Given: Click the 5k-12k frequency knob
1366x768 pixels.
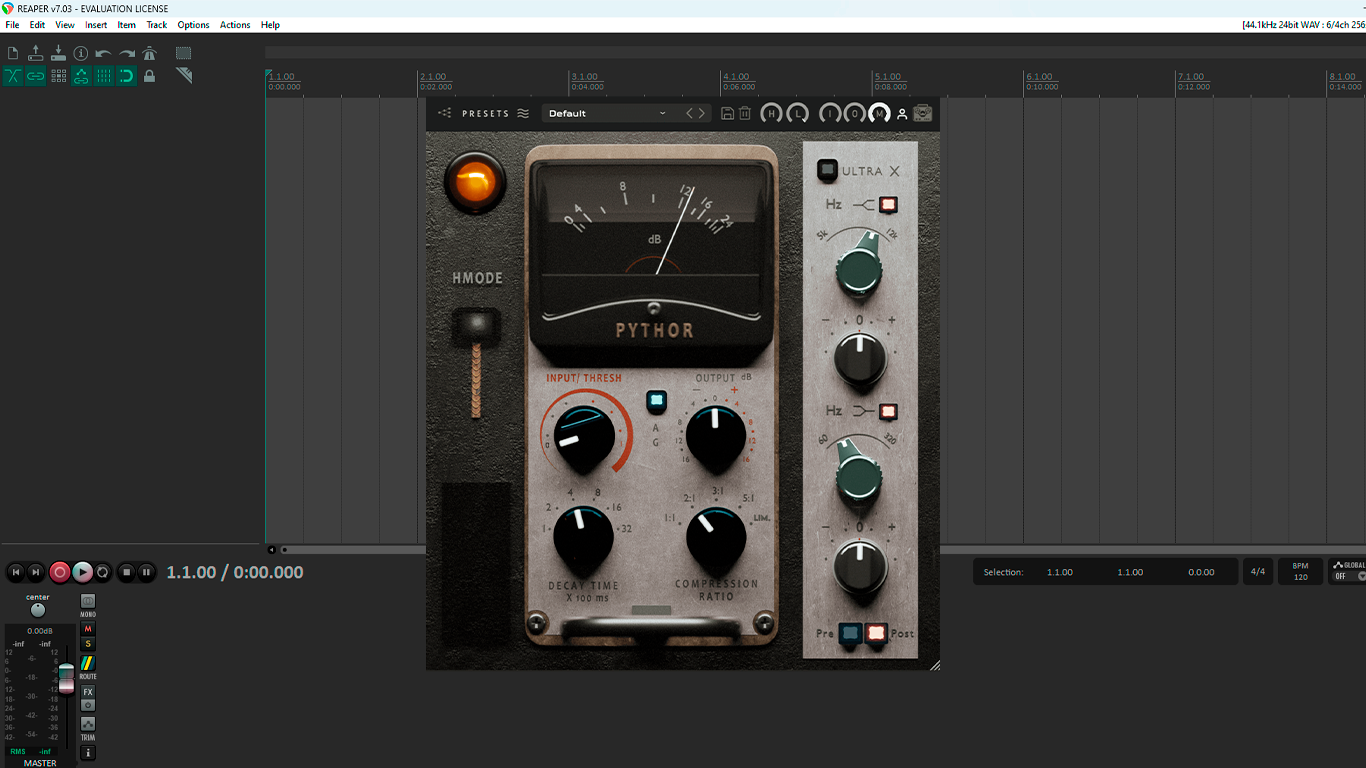Looking at the screenshot, I should (x=858, y=270).
